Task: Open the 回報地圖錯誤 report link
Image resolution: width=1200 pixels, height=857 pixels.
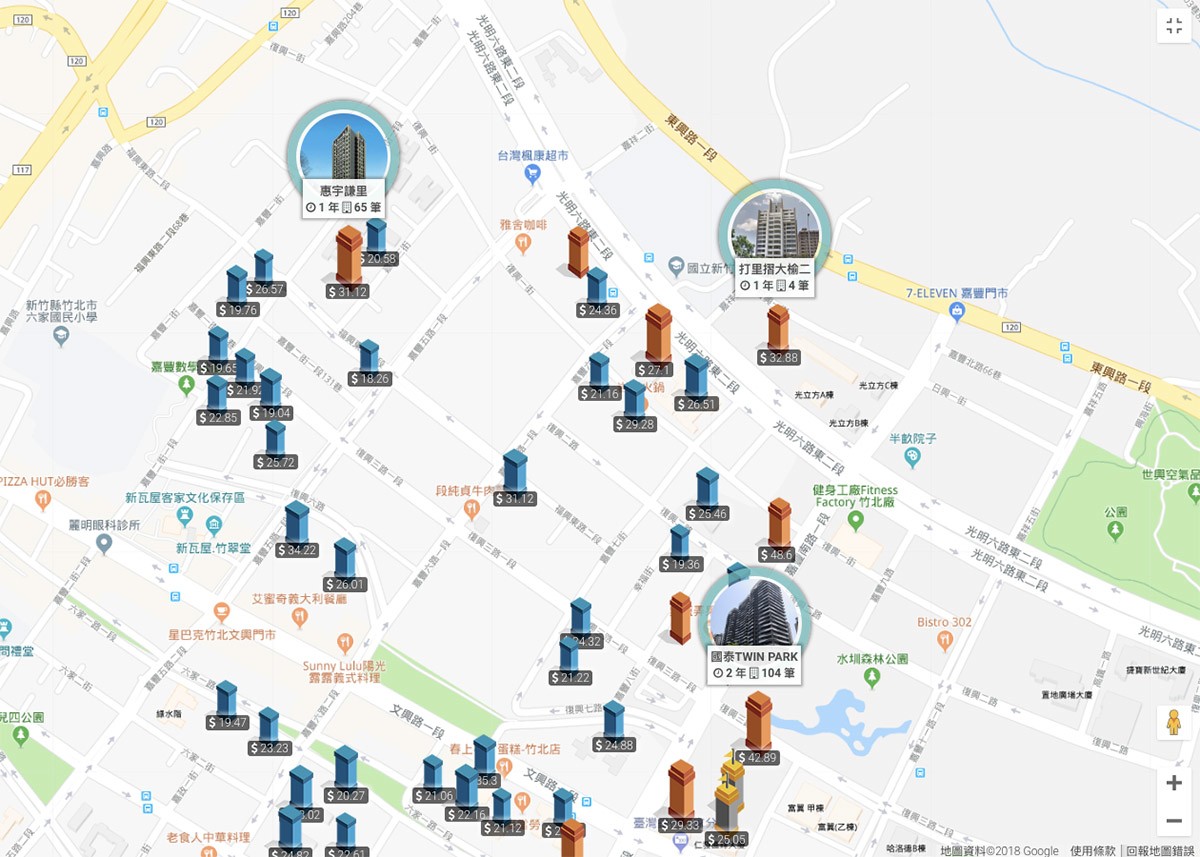Action: pos(1160,850)
